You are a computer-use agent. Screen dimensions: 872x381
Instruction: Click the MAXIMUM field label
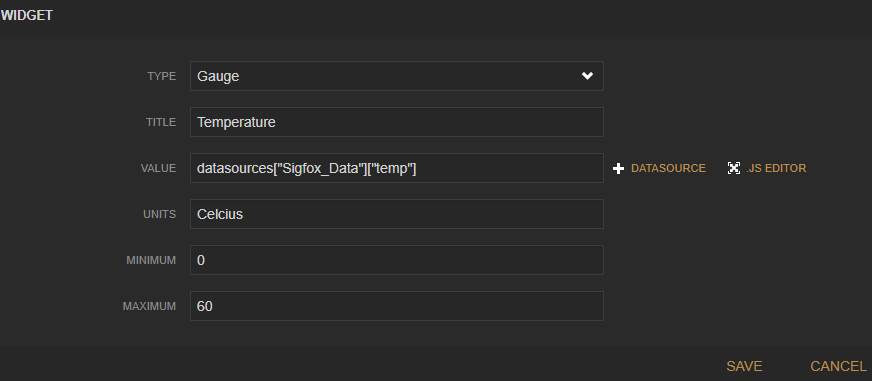[150, 306]
